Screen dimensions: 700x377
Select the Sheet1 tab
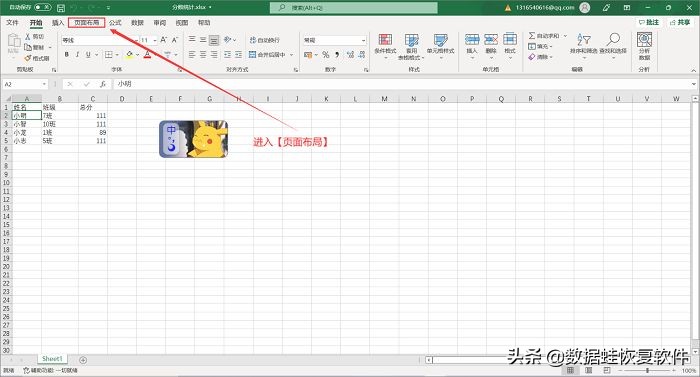pos(52,359)
